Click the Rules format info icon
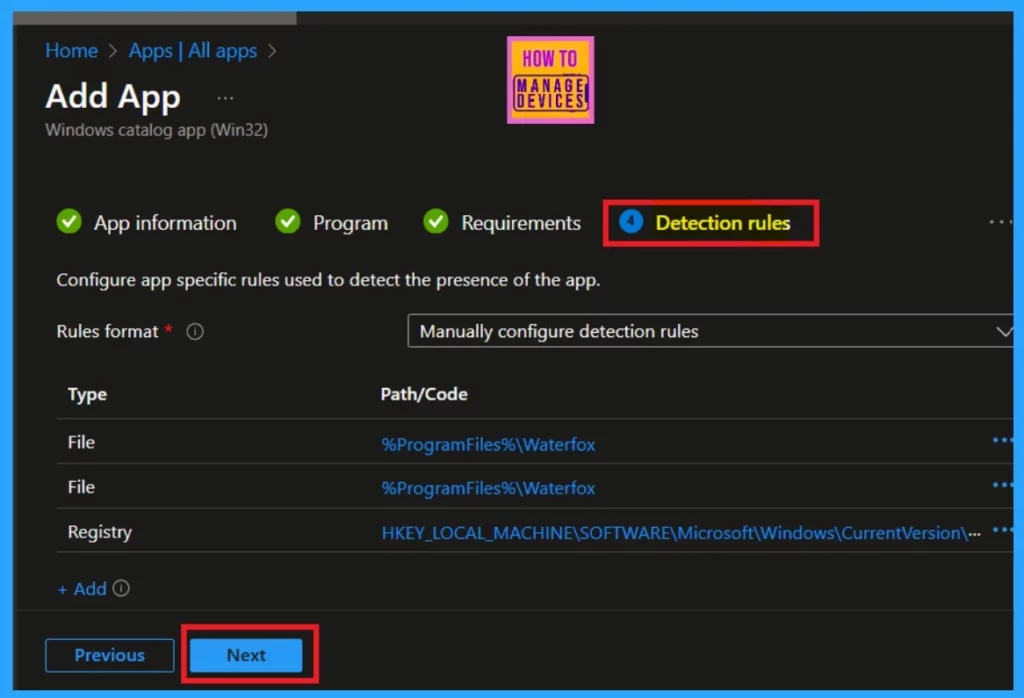Image resolution: width=1024 pixels, height=698 pixels. click(x=195, y=332)
